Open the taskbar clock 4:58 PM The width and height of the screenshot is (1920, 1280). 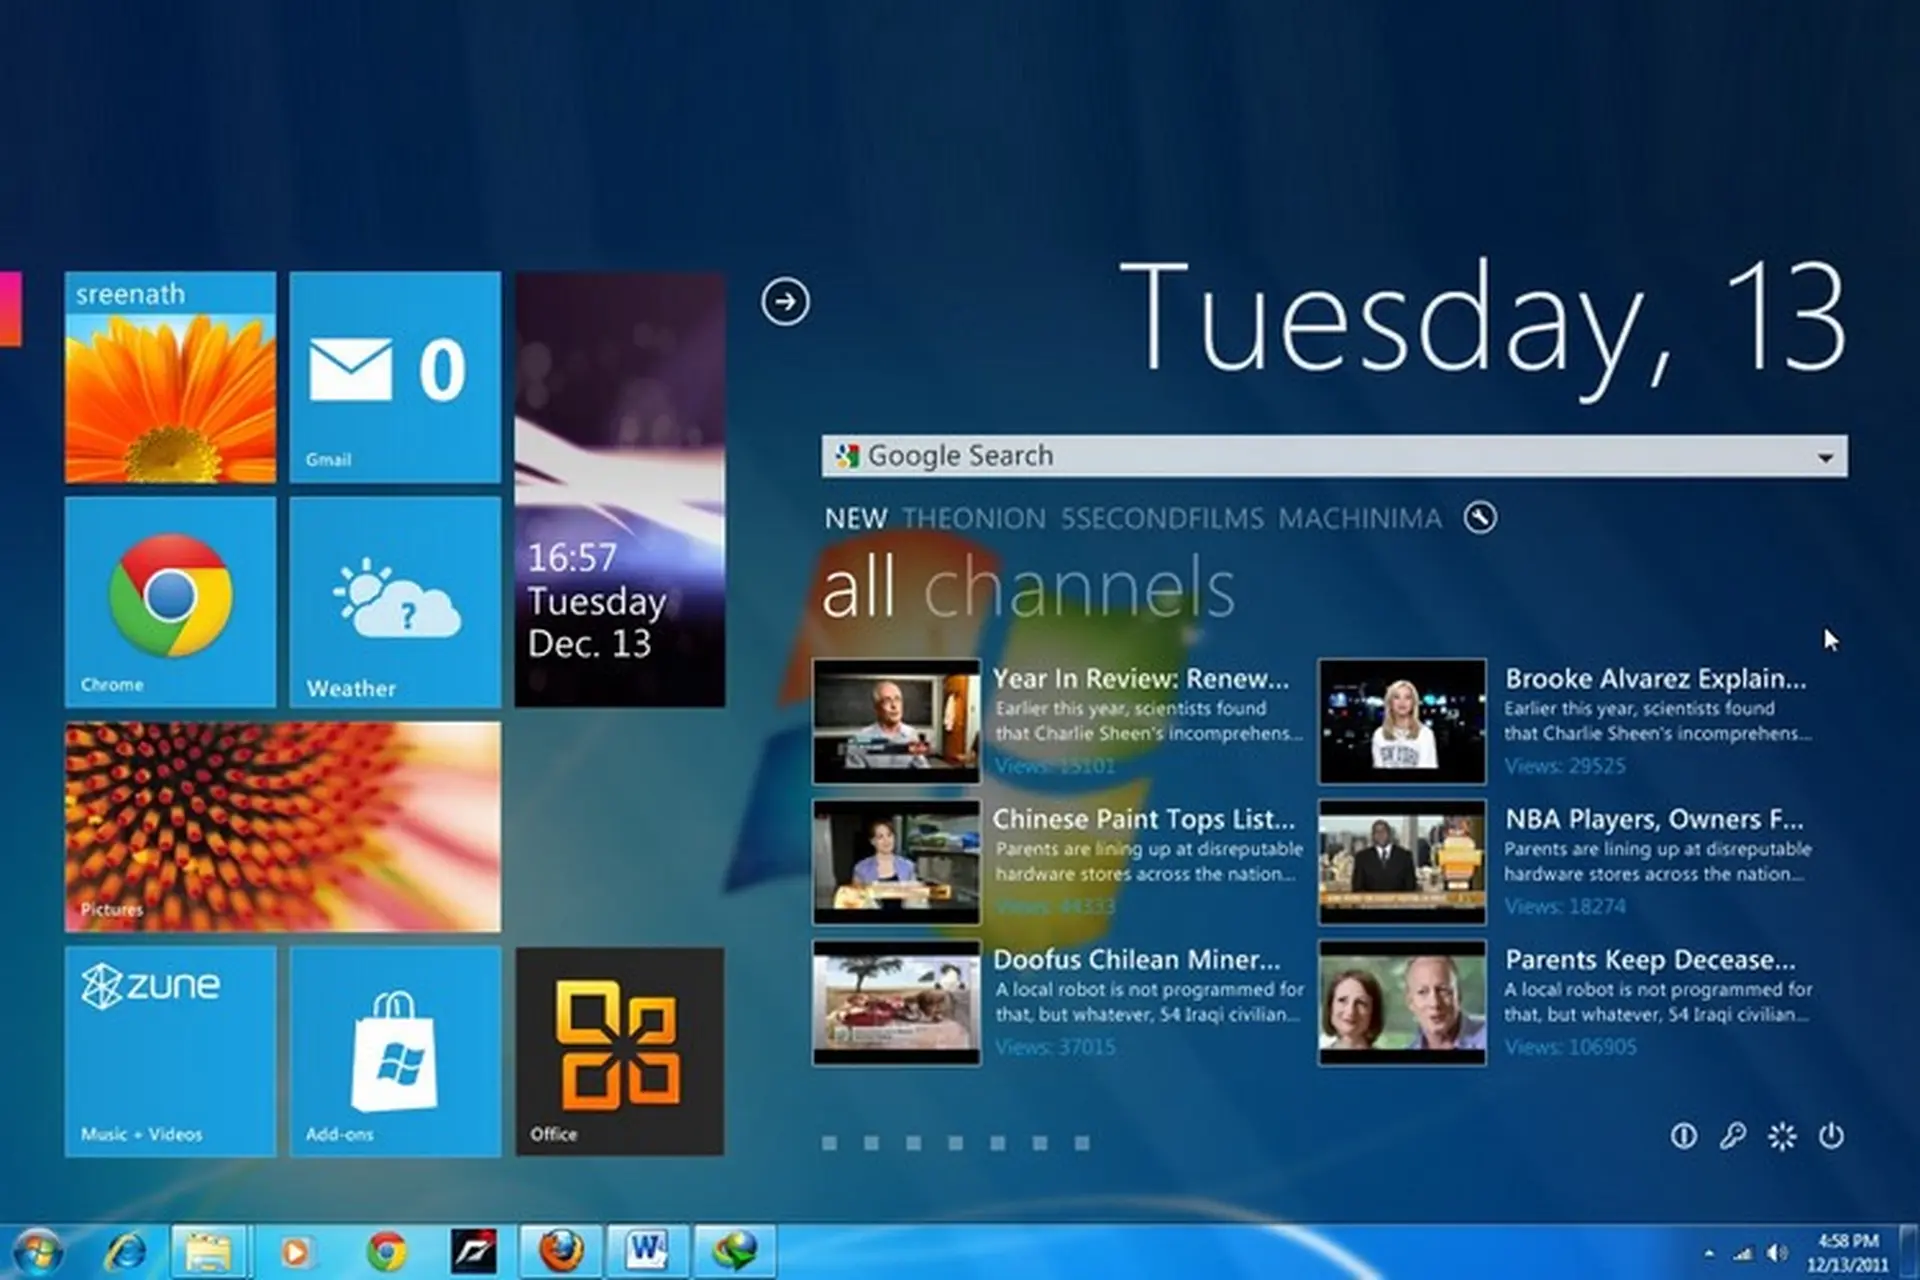1848,1253
